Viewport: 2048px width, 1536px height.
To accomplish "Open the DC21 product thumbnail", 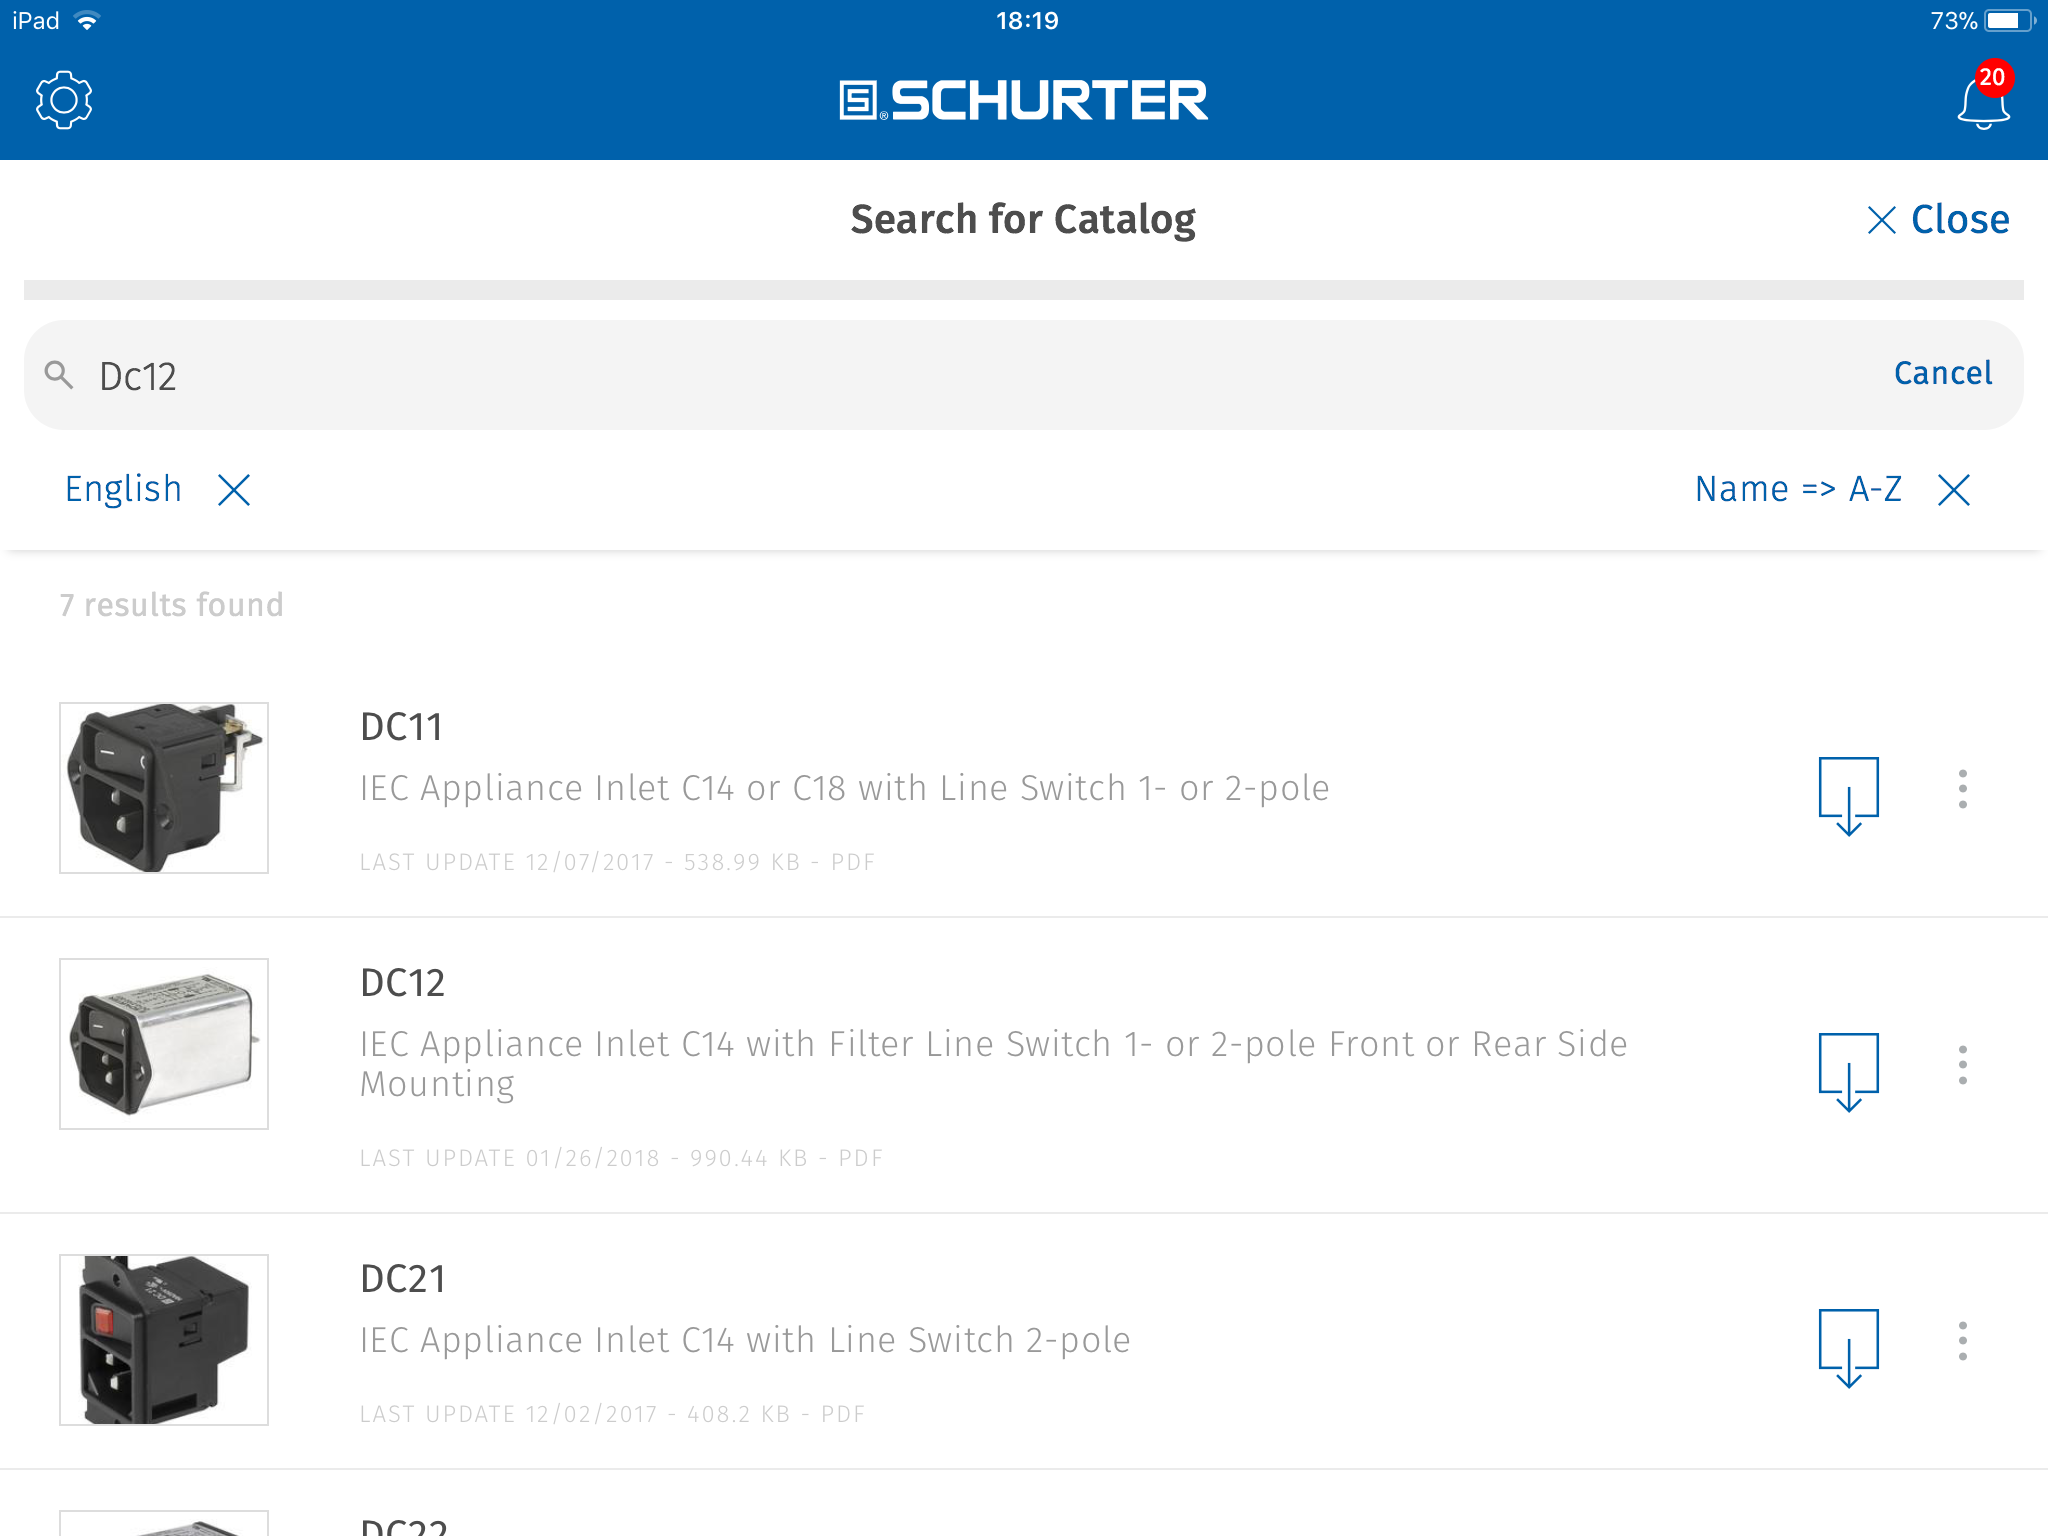I will click(164, 1340).
